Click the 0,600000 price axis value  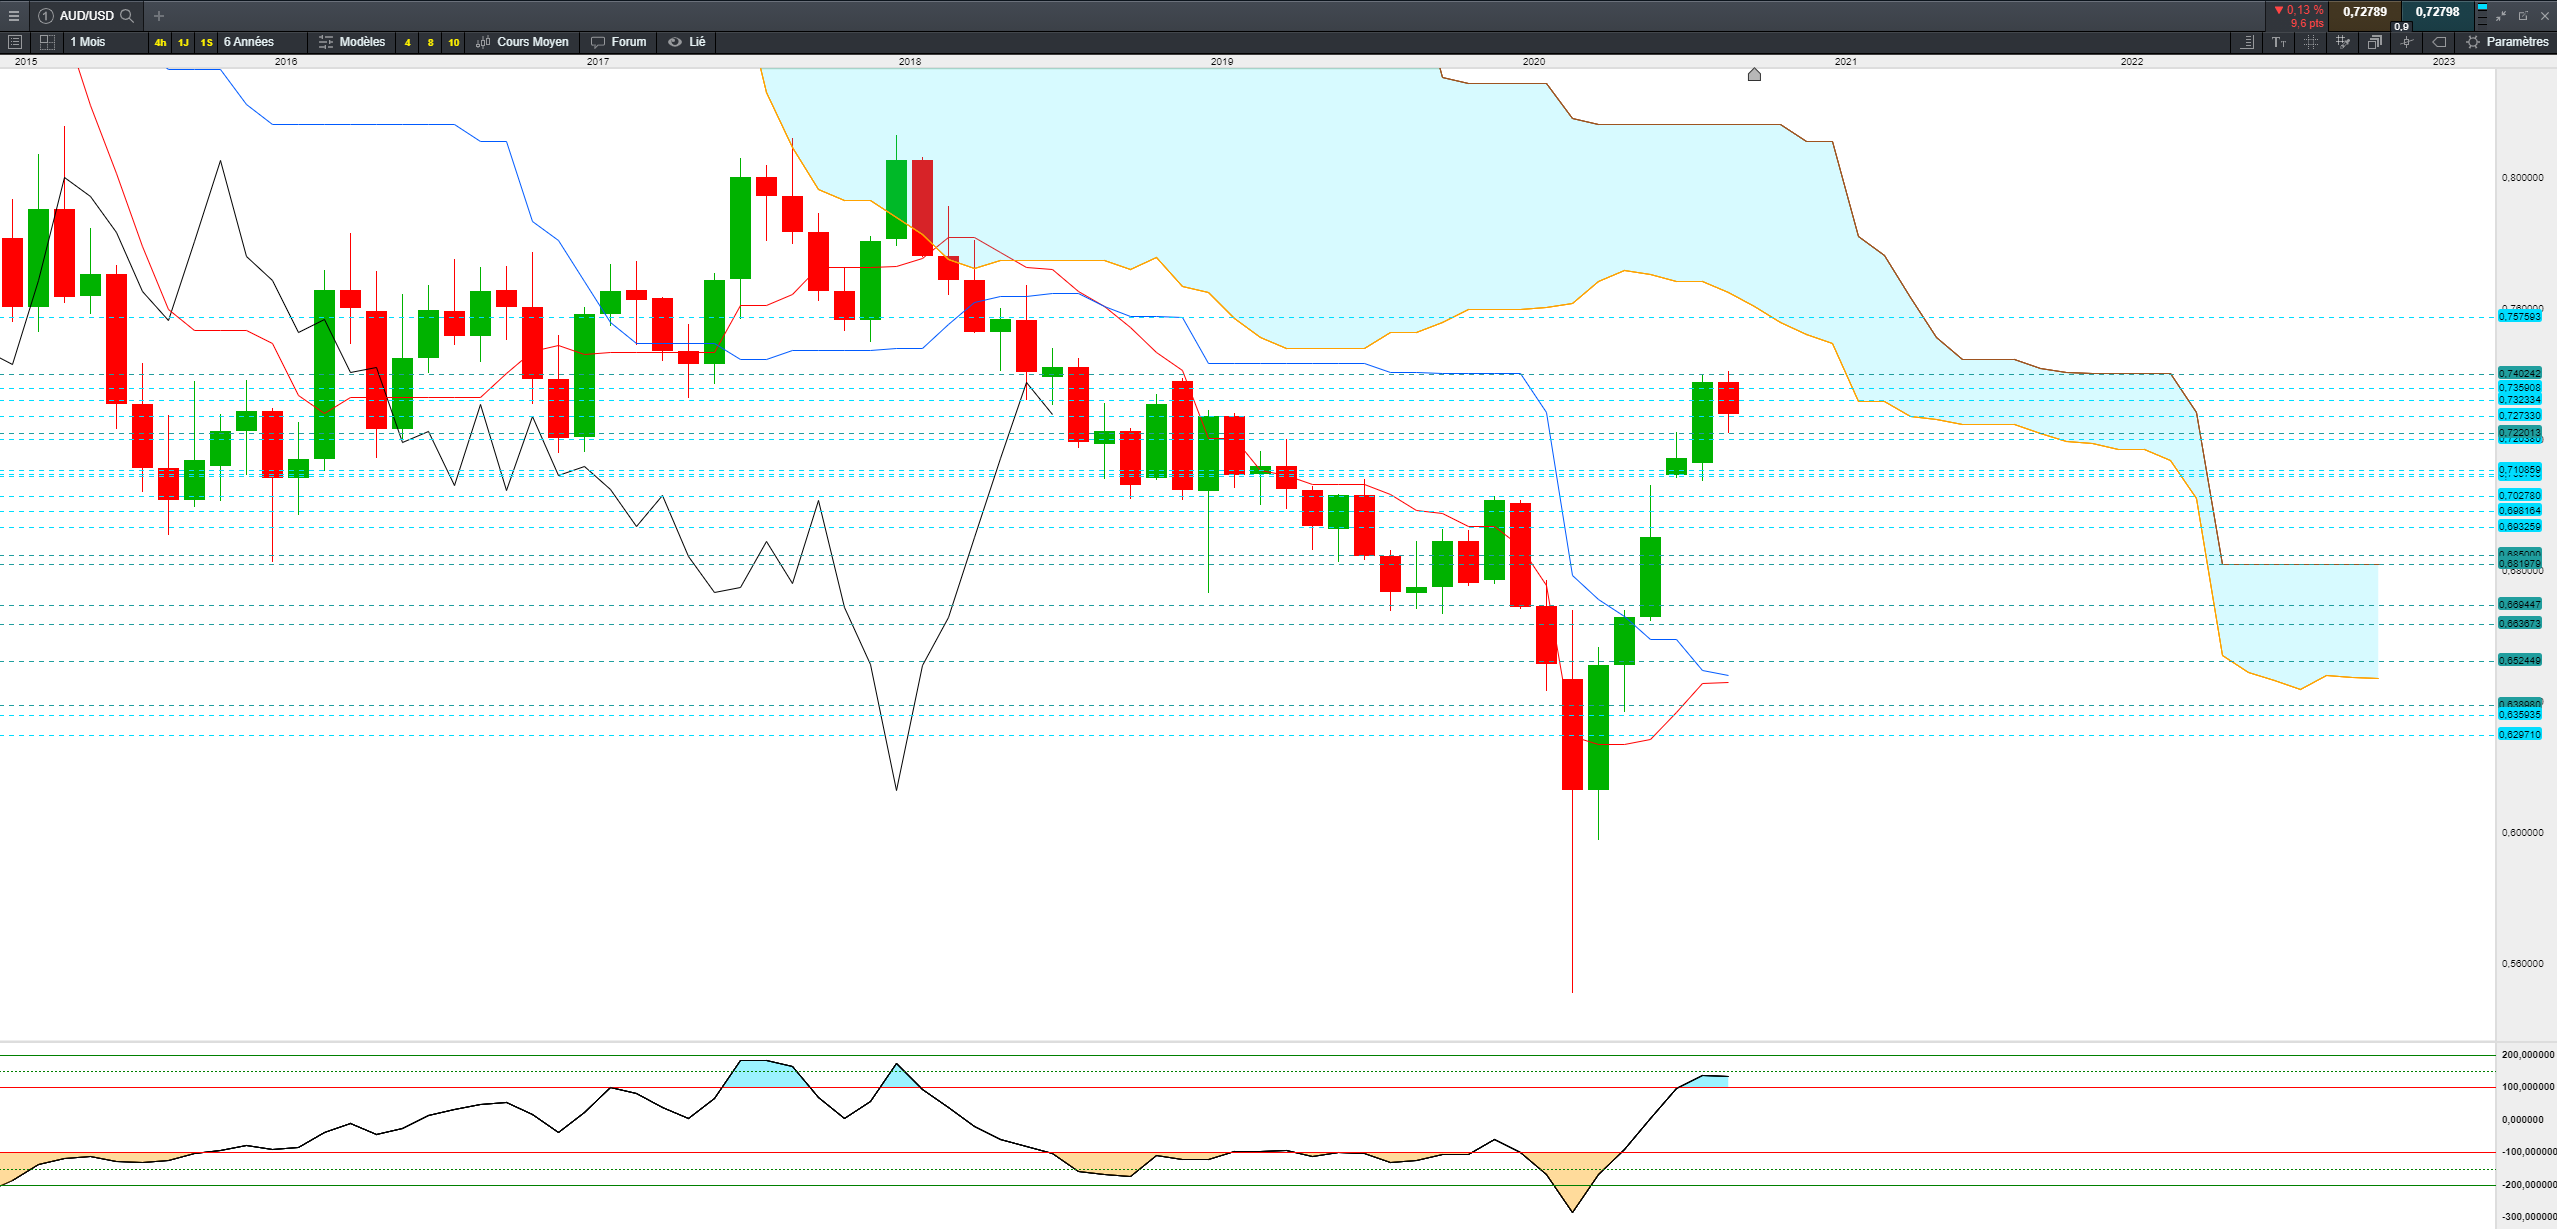point(2522,833)
